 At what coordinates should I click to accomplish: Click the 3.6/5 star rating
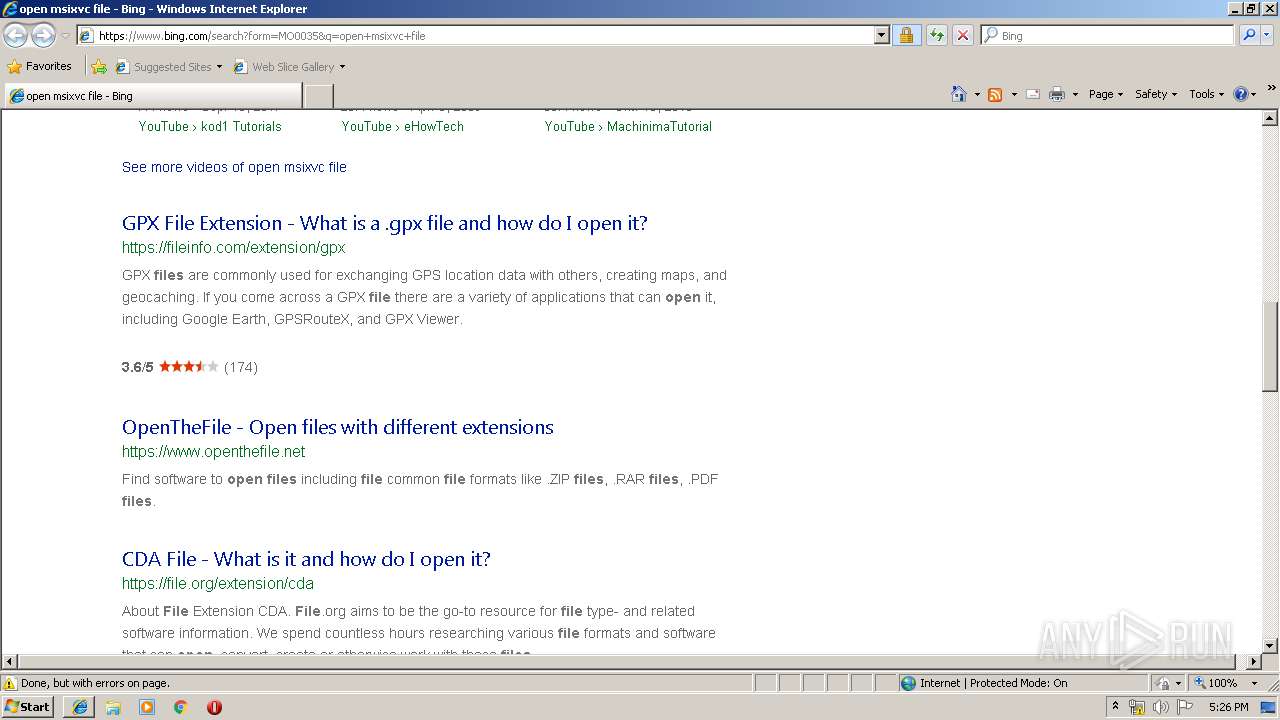pyautogui.click(x=190, y=367)
